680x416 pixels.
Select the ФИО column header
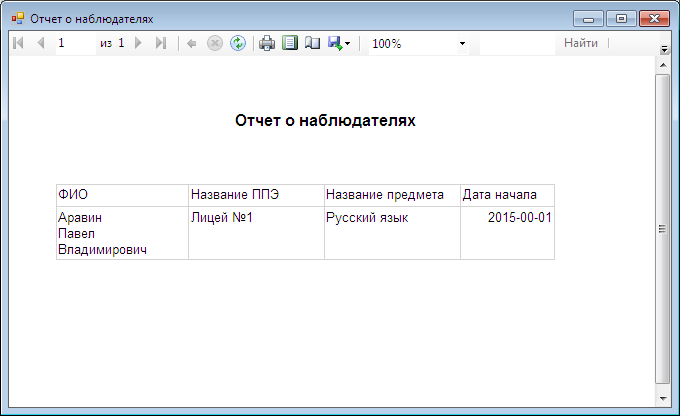[x=122, y=195]
